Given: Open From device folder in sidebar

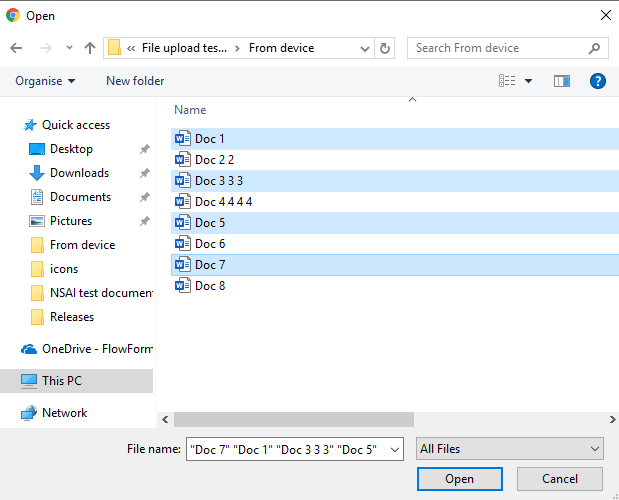Looking at the screenshot, I should [82, 245].
